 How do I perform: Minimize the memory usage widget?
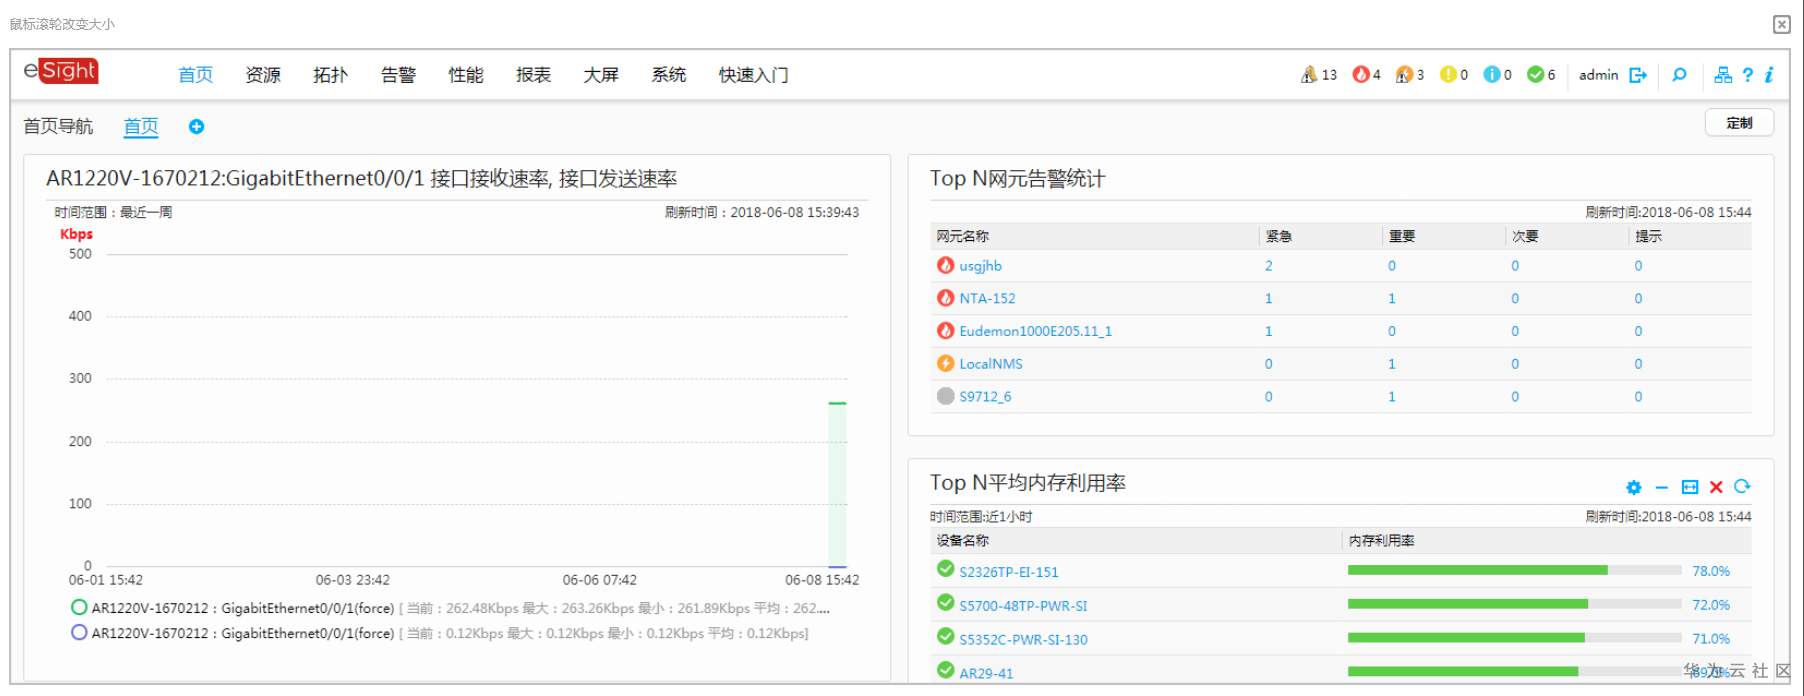[x=1662, y=487]
